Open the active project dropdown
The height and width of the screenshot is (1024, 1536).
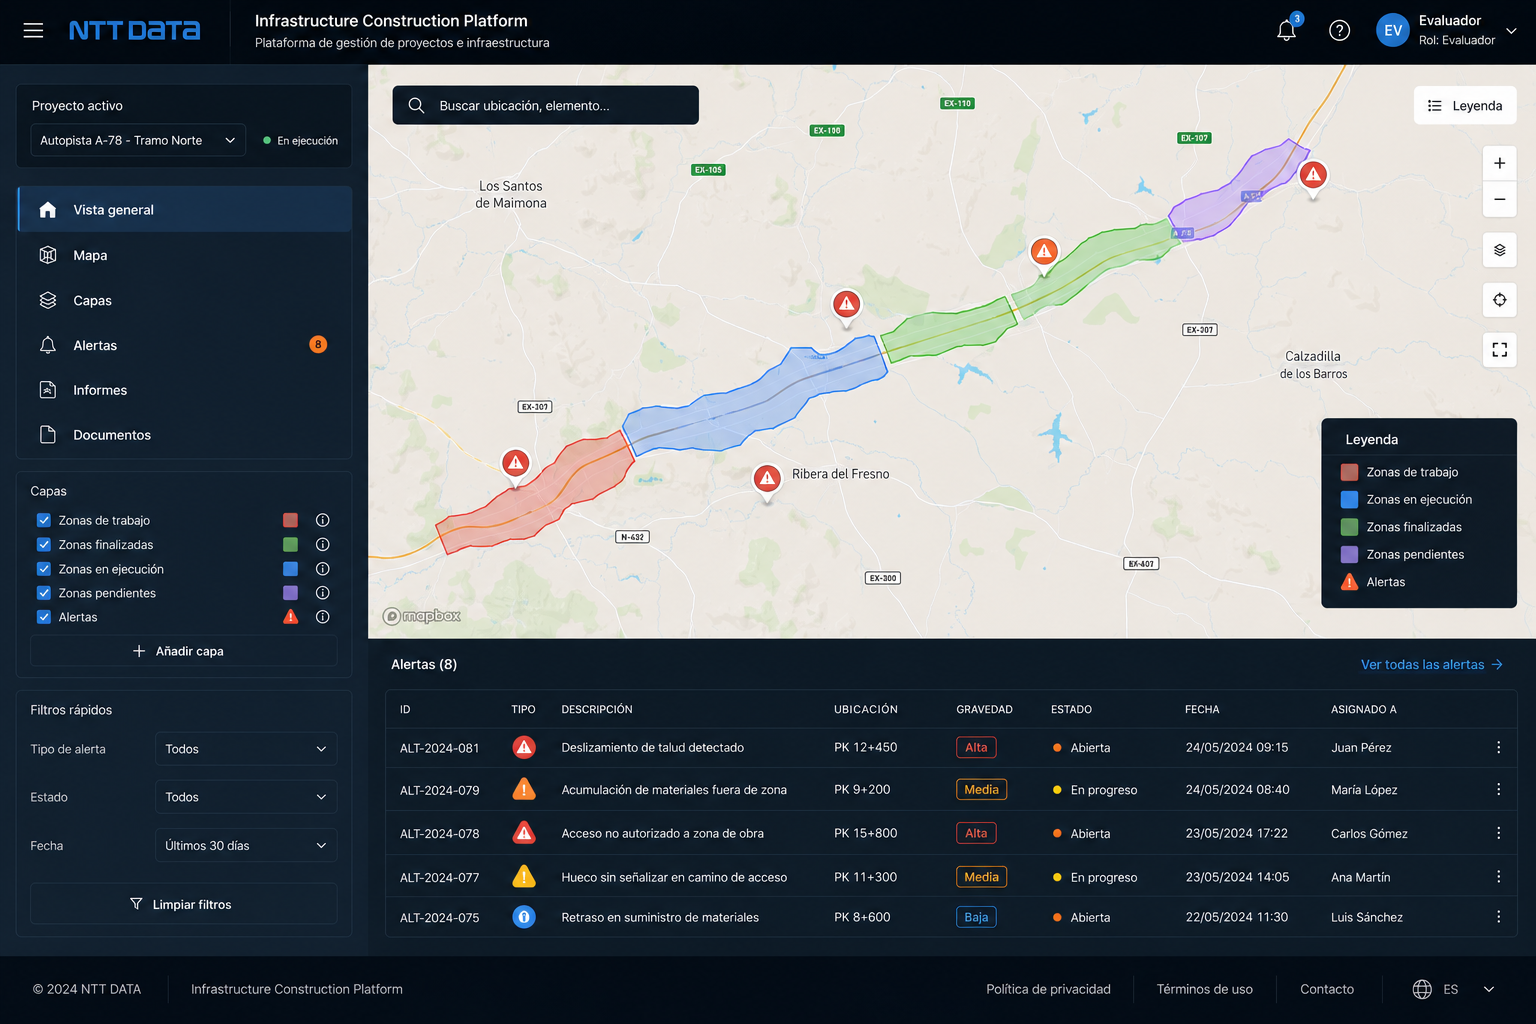tap(138, 140)
